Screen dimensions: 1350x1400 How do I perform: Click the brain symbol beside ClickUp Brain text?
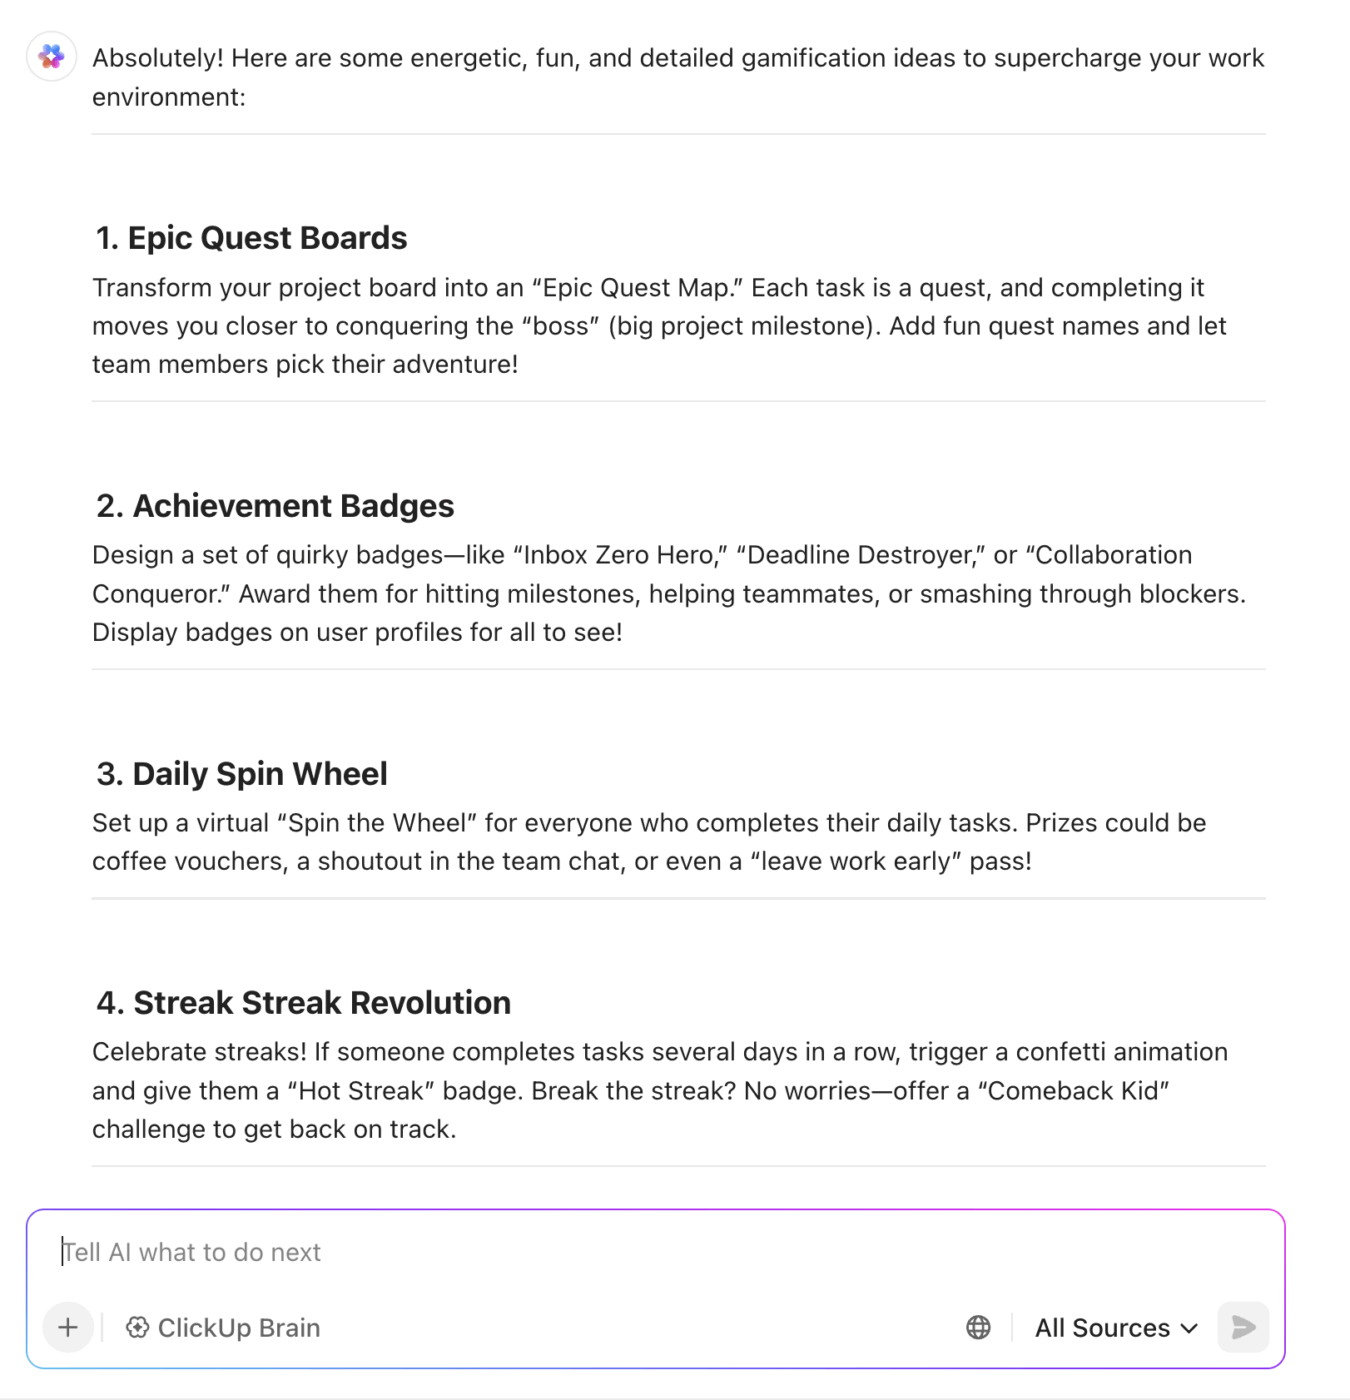point(138,1327)
